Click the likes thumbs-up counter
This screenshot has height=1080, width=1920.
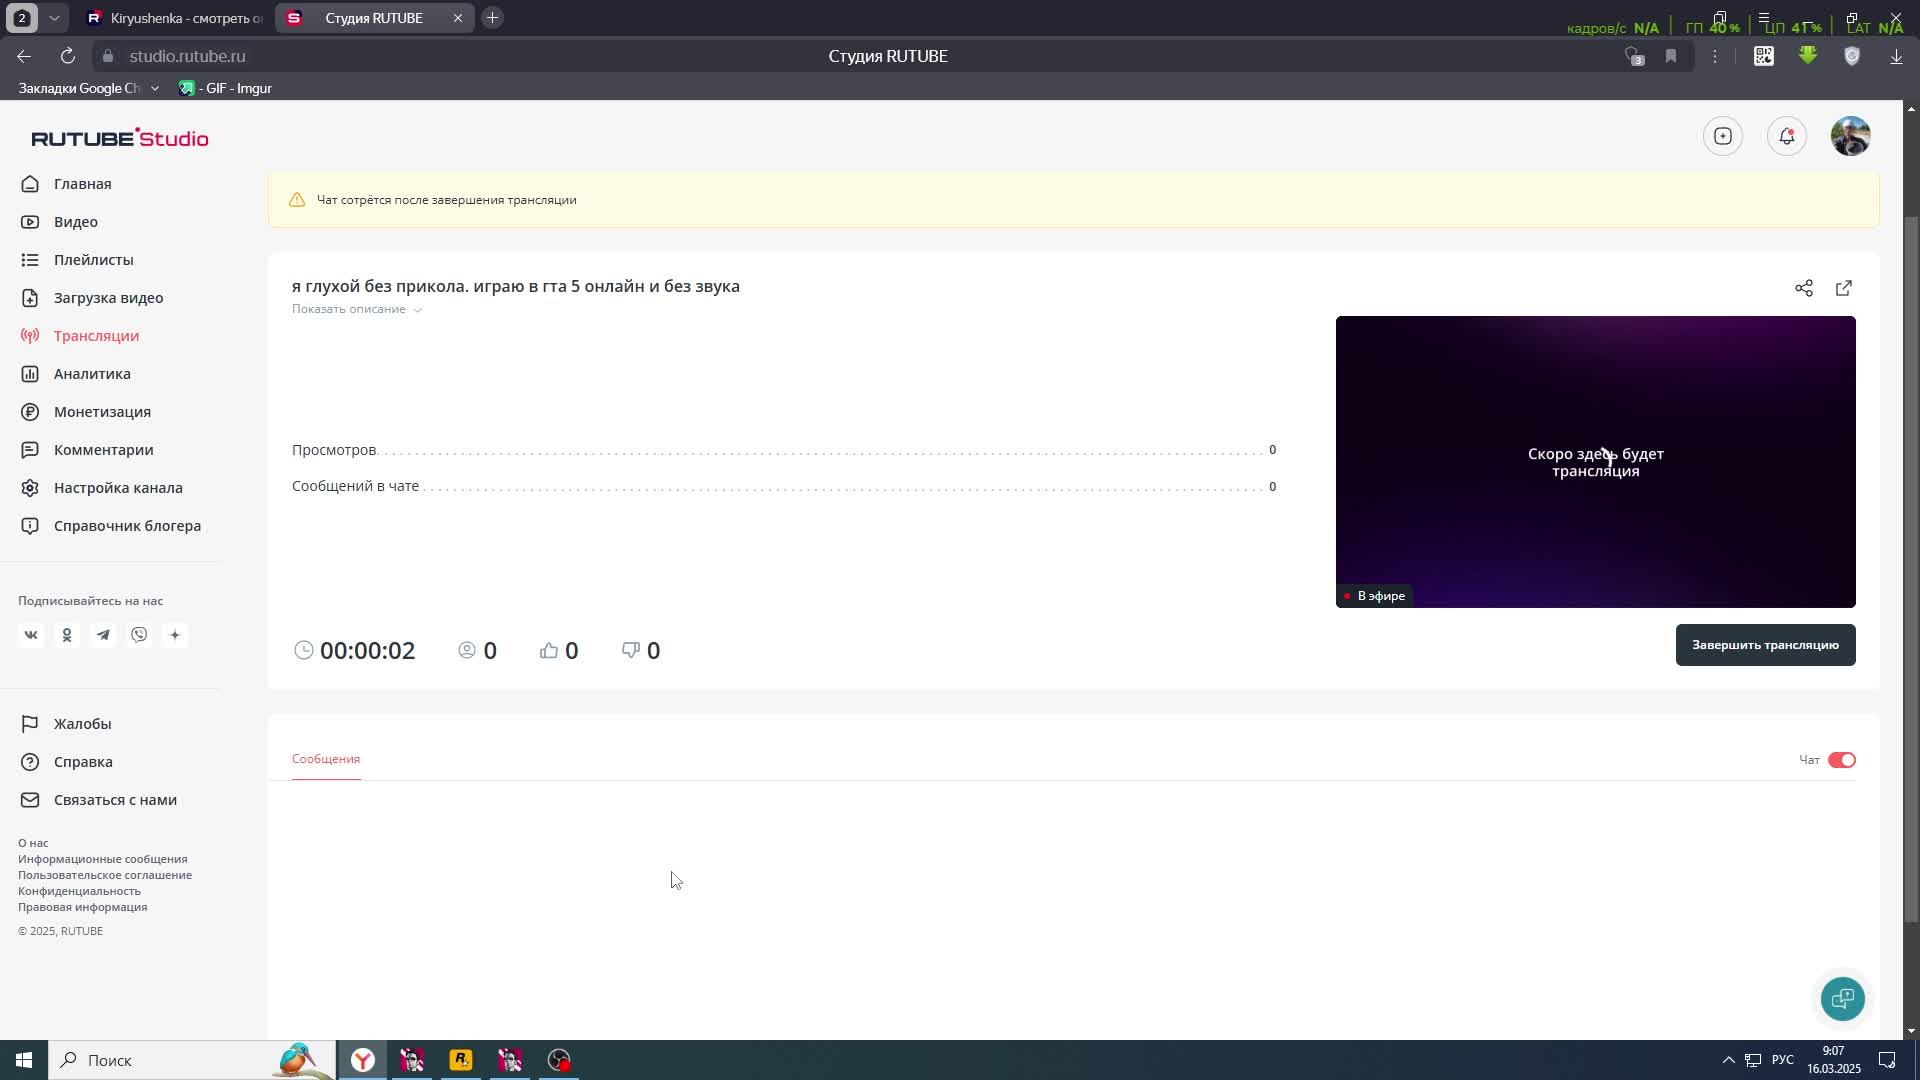pyautogui.click(x=559, y=651)
